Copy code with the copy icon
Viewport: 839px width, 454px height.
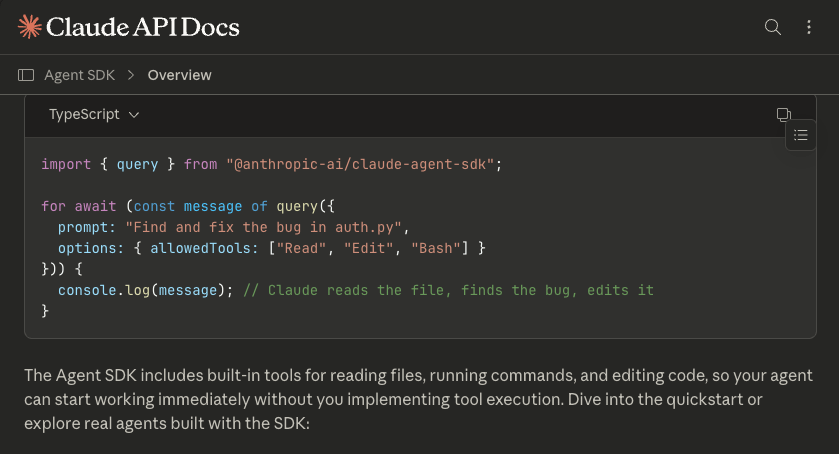[x=783, y=115]
